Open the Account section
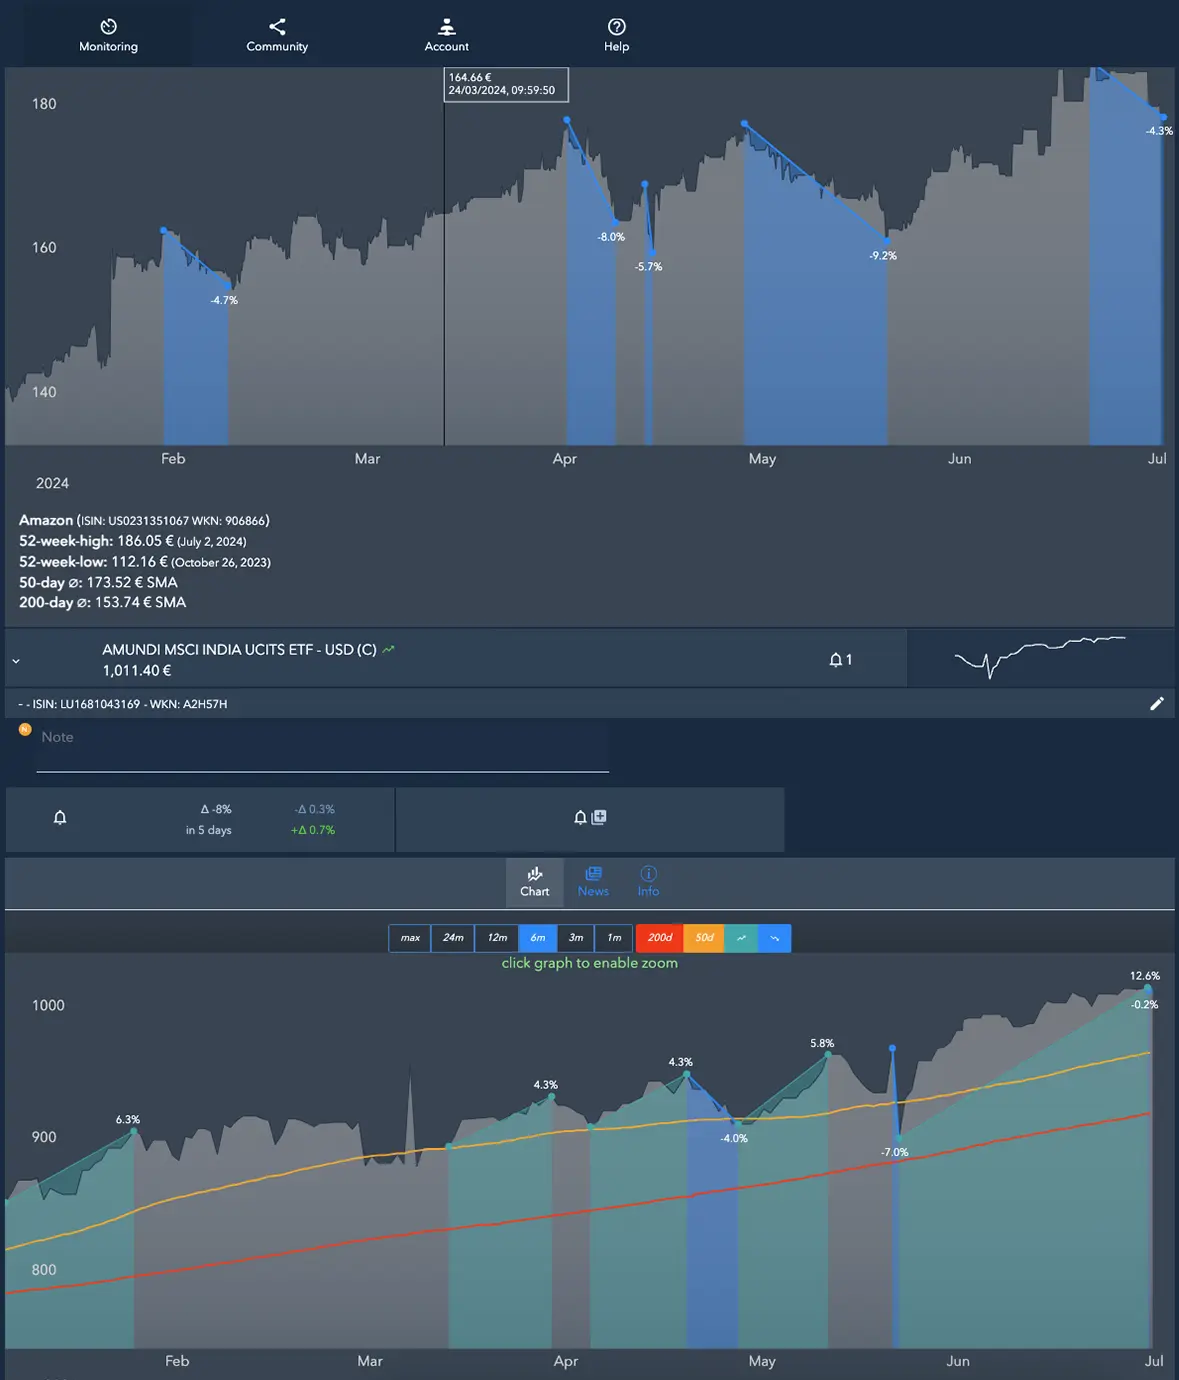1179x1380 pixels. pyautogui.click(x=446, y=34)
